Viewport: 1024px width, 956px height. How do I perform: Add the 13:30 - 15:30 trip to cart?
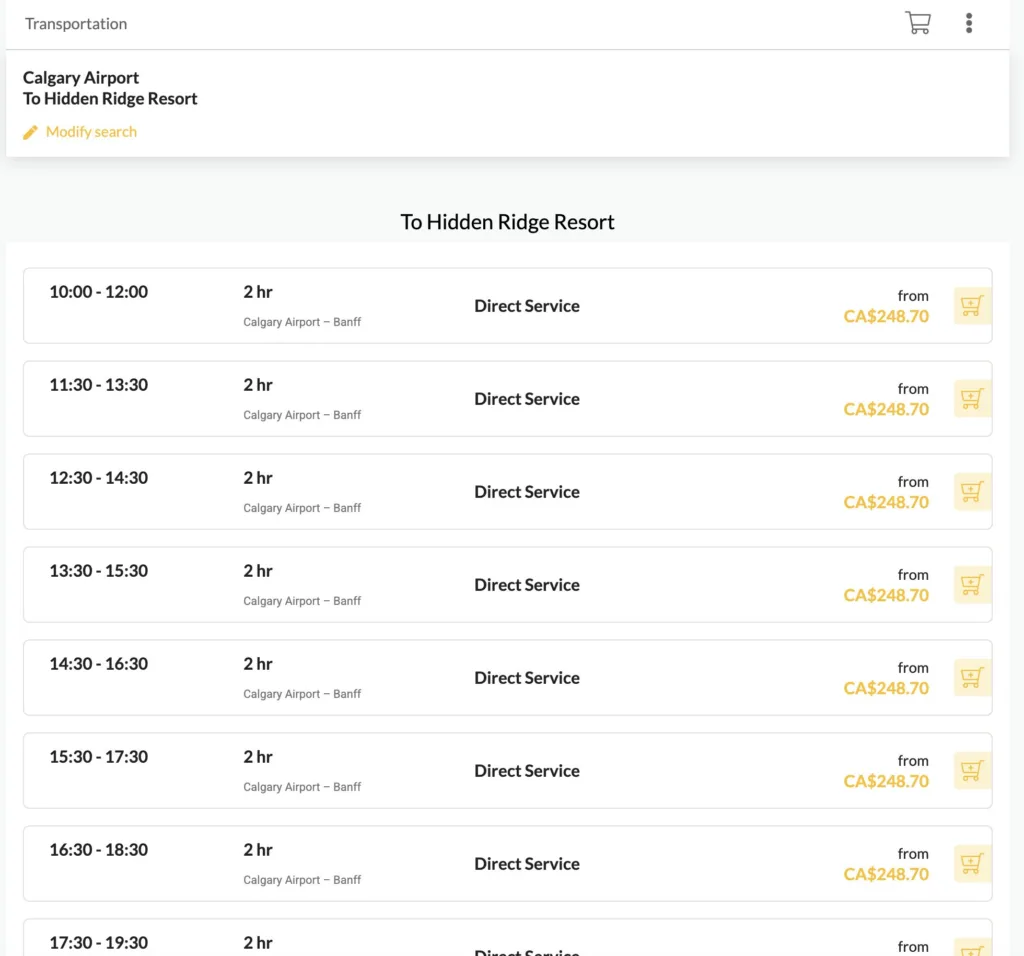972,584
